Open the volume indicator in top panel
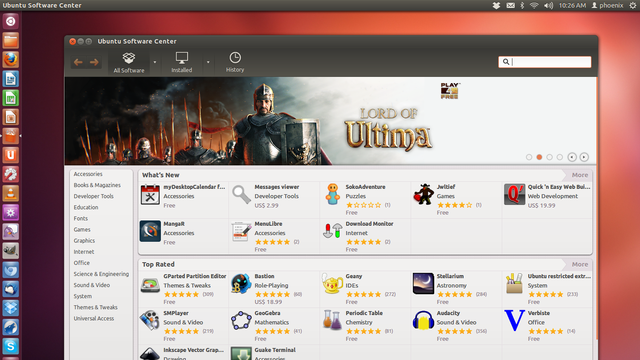 (549, 5)
